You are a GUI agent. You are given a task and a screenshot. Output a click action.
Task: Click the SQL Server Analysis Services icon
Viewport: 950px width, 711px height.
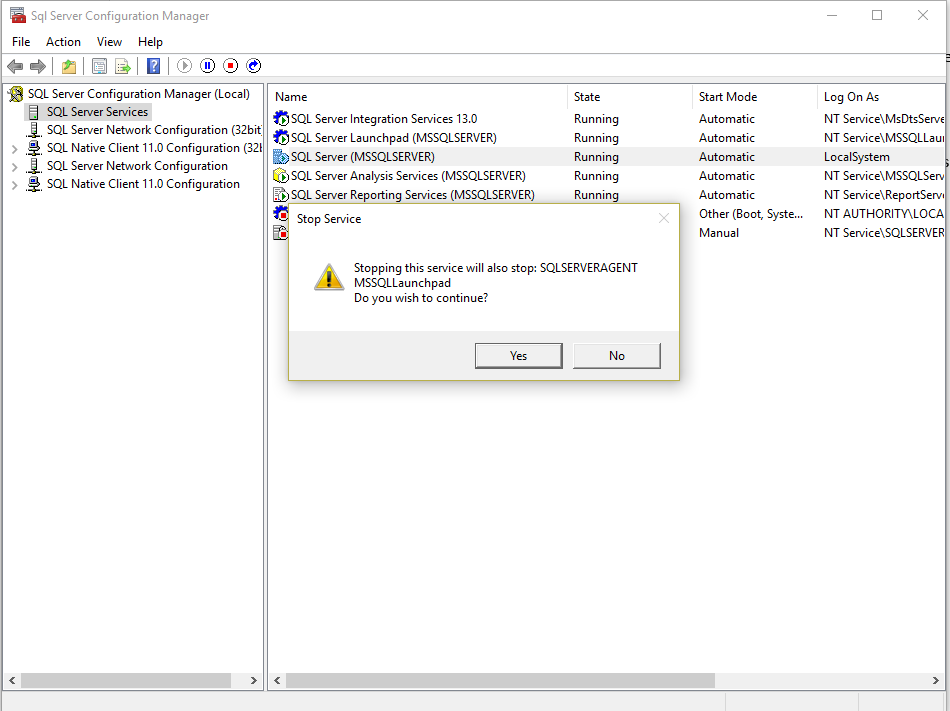281,176
